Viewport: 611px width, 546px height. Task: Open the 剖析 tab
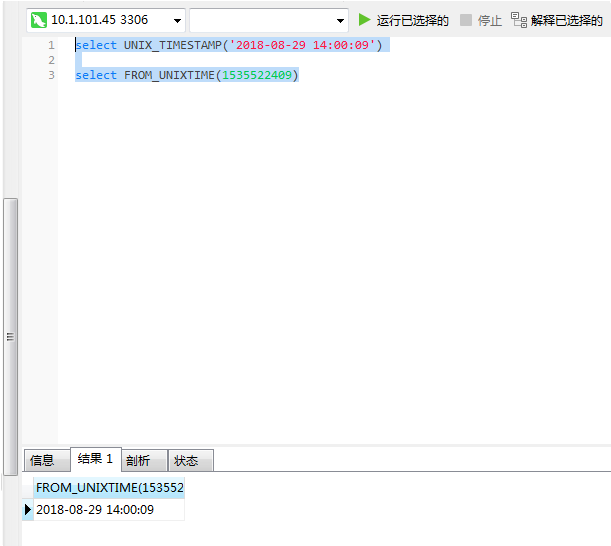pyautogui.click(x=145, y=460)
